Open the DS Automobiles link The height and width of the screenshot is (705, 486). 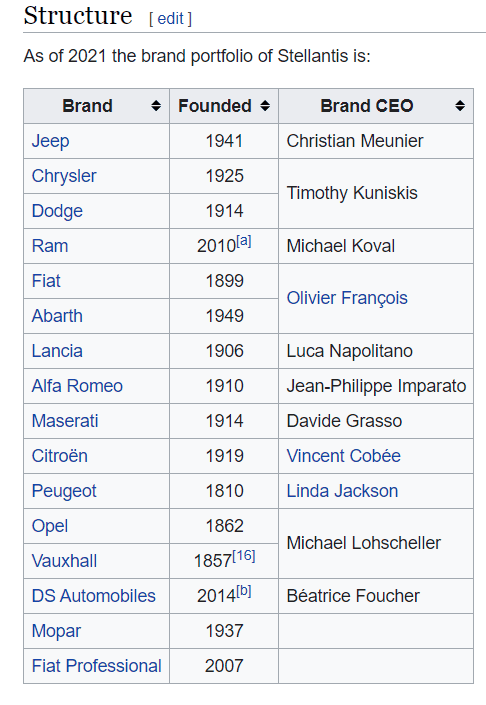pos(94,596)
